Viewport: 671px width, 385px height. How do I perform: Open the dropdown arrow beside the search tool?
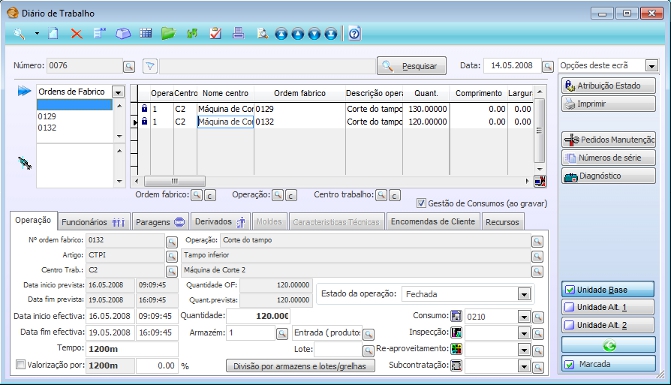[x=37, y=33]
